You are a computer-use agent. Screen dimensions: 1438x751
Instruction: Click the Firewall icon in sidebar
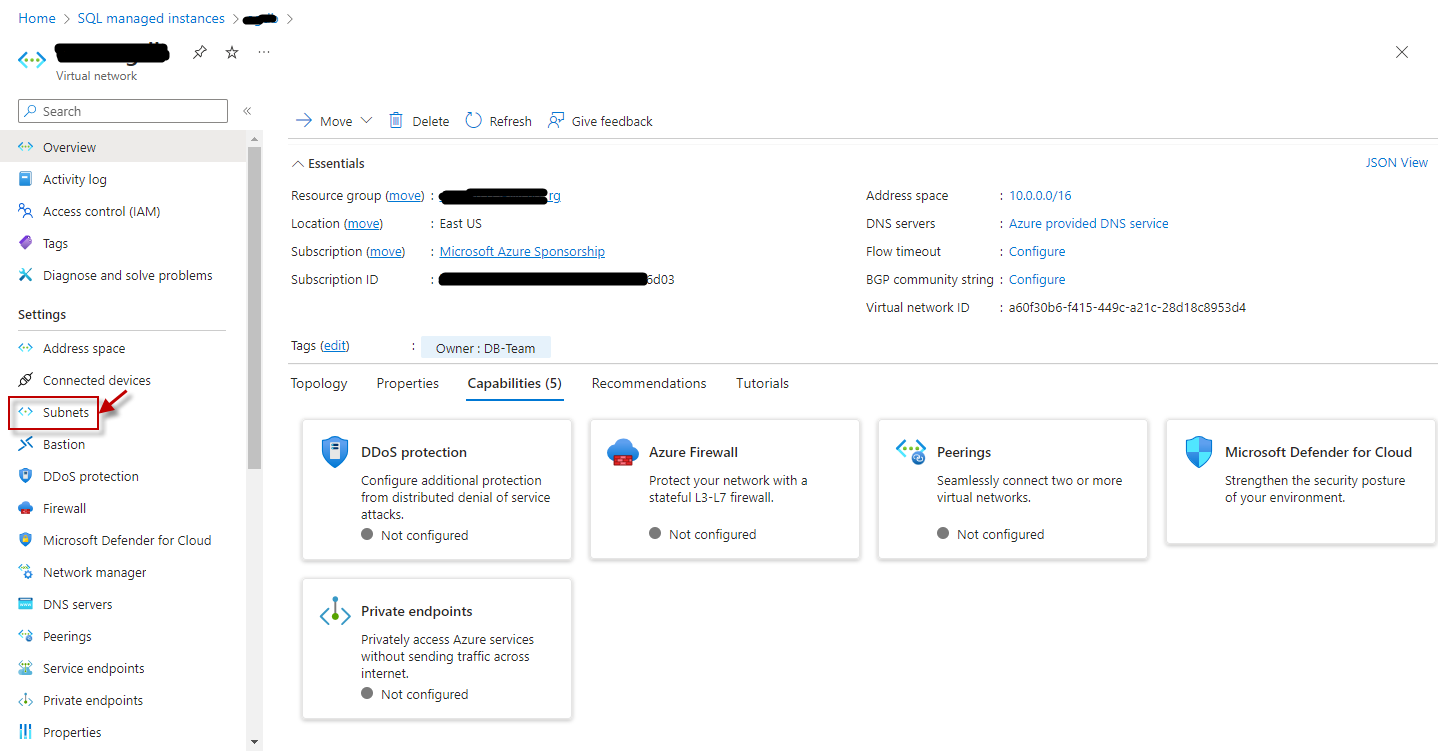pos(26,508)
